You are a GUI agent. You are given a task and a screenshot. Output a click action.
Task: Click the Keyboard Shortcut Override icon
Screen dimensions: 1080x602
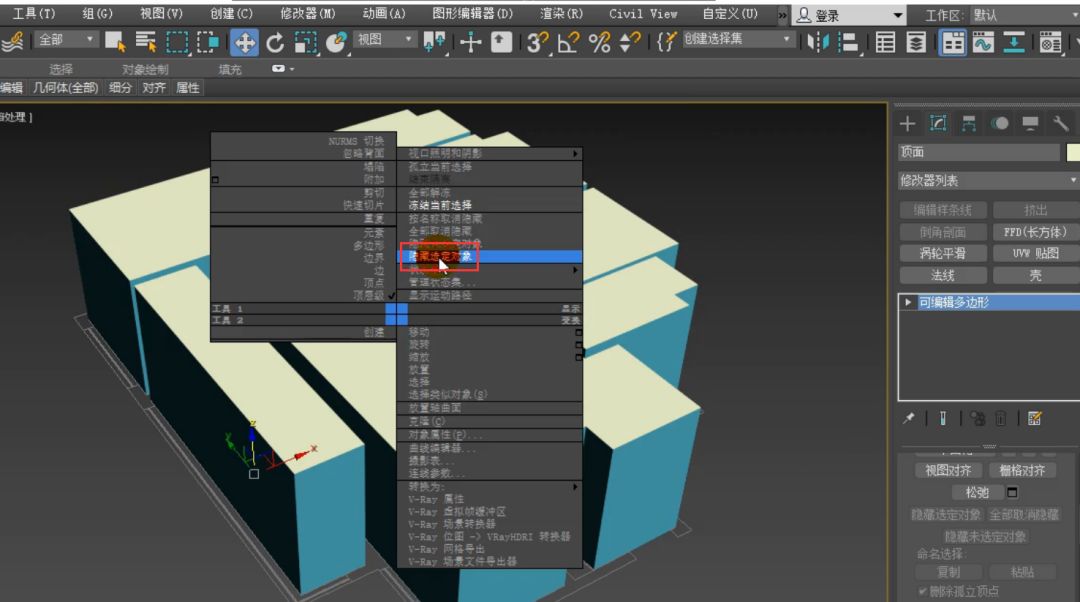pyautogui.click(x=501, y=43)
